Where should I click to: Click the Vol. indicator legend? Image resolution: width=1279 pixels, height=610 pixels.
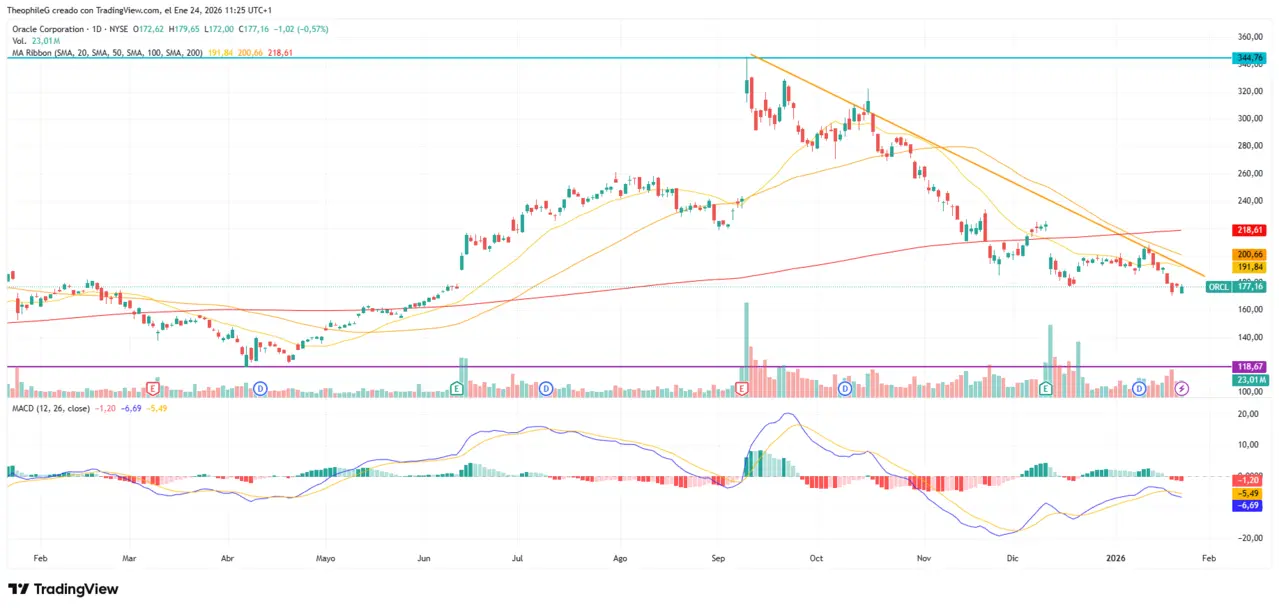pyautogui.click(x=20, y=41)
